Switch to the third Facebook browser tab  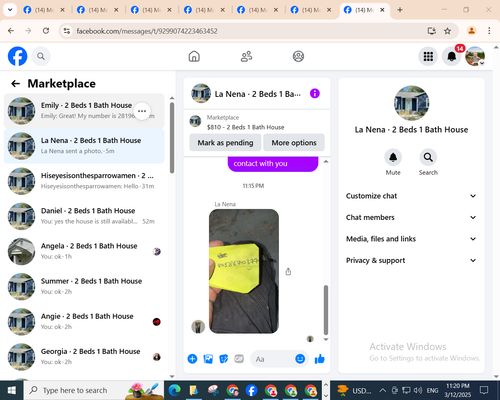pyautogui.click(x=151, y=10)
